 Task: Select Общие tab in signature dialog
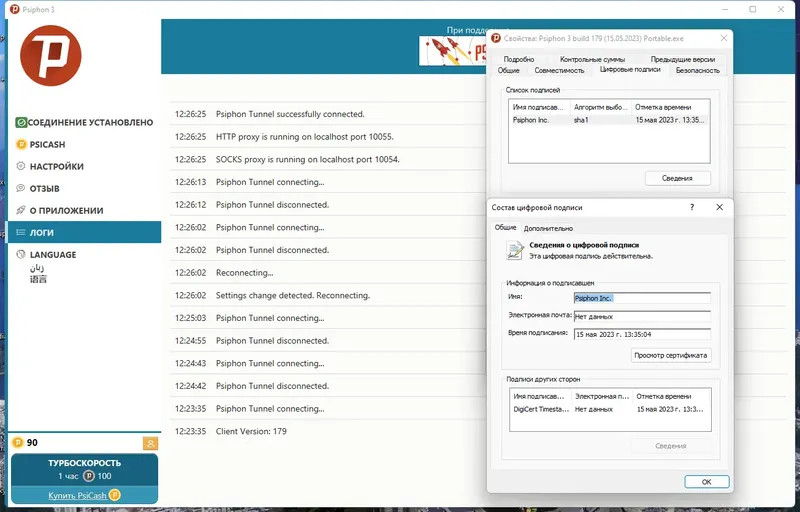[x=506, y=227]
